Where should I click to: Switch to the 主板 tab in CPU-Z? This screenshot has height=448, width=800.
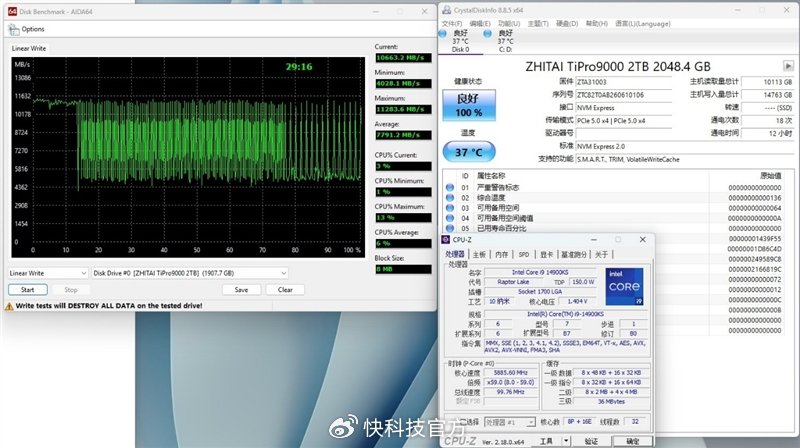point(479,254)
